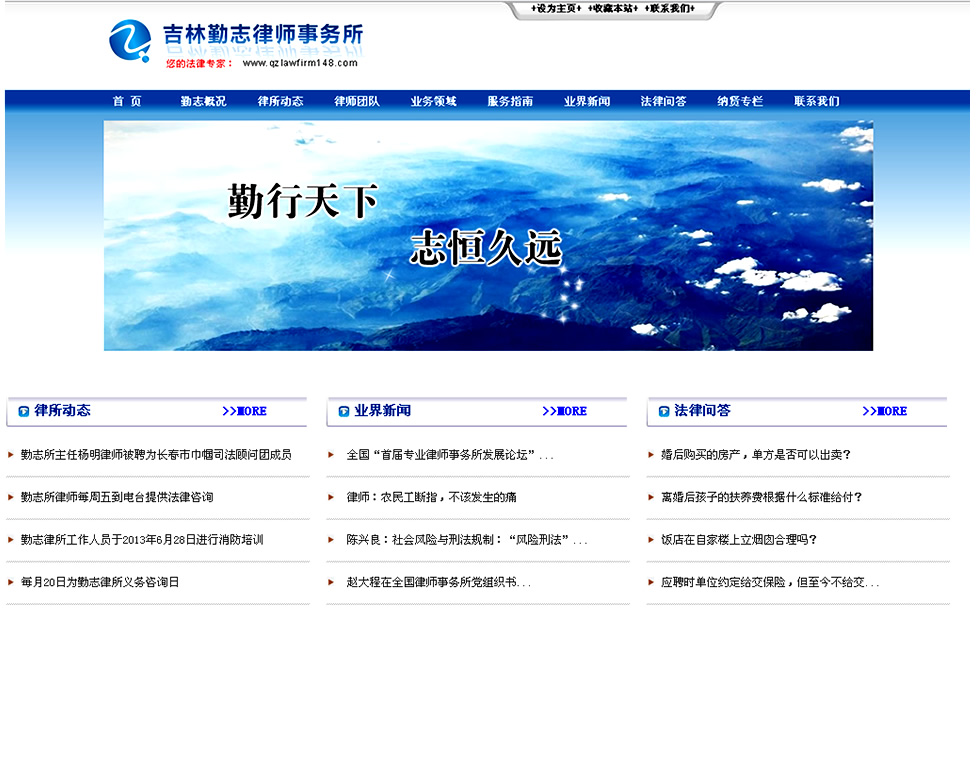Image resolution: width=976 pixels, height=764 pixels.
Task: Click >>MORE in 律所动态 section
Action: pyautogui.click(x=245, y=412)
